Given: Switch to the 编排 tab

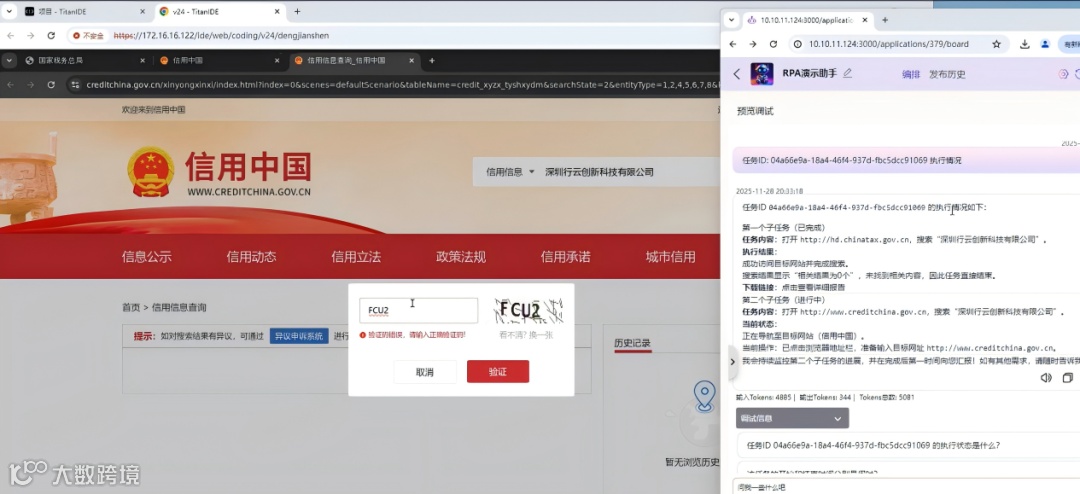Looking at the screenshot, I should (x=911, y=74).
